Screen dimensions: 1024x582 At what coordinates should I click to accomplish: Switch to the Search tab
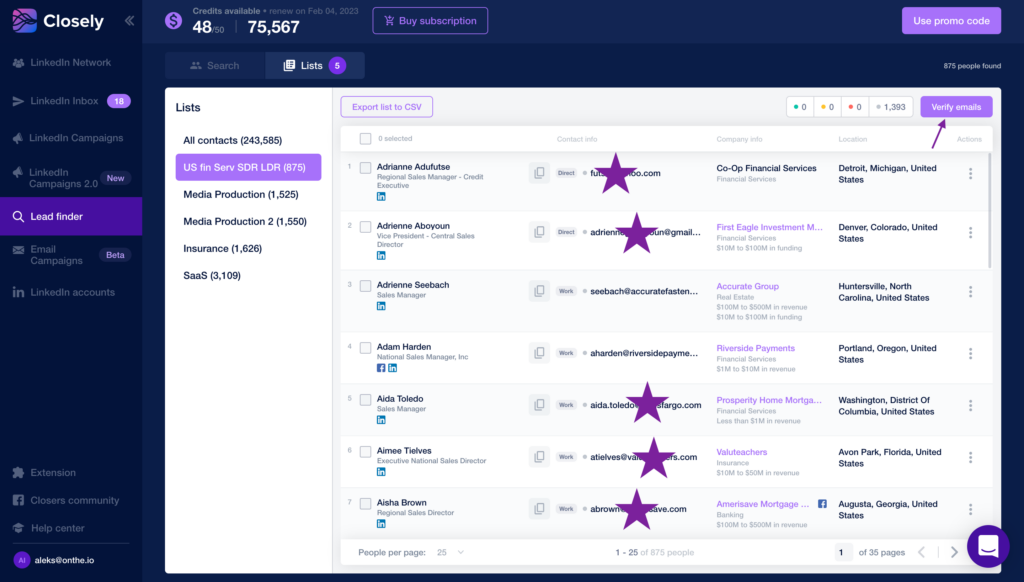pyautogui.click(x=215, y=66)
